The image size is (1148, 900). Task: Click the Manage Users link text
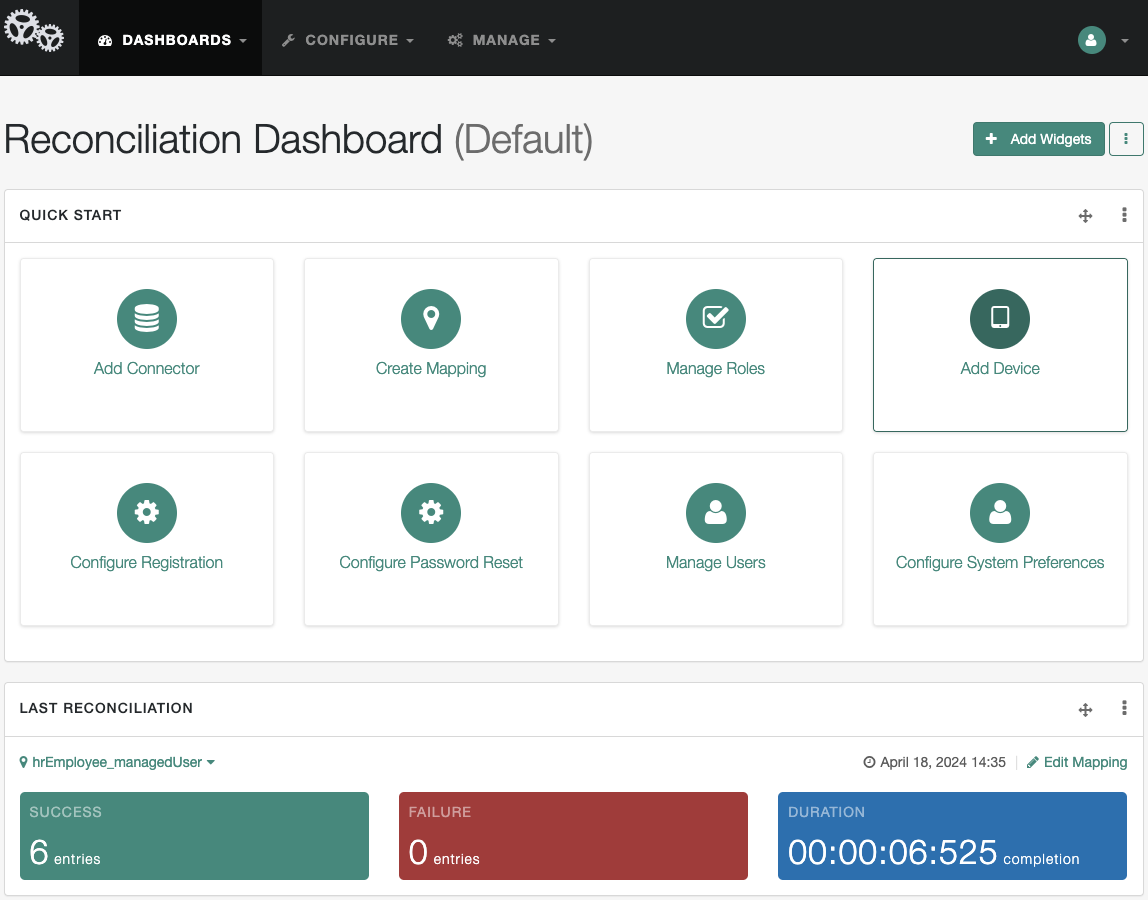coord(715,562)
